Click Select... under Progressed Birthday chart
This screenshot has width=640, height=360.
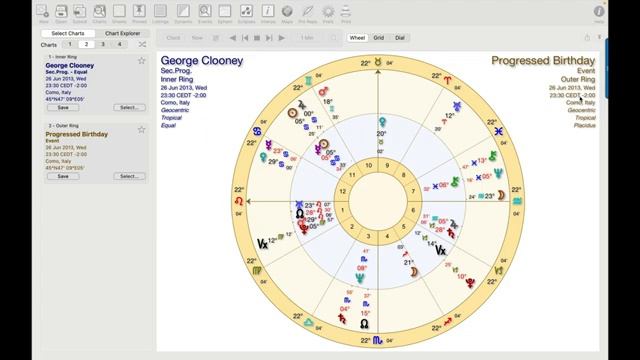point(129,176)
